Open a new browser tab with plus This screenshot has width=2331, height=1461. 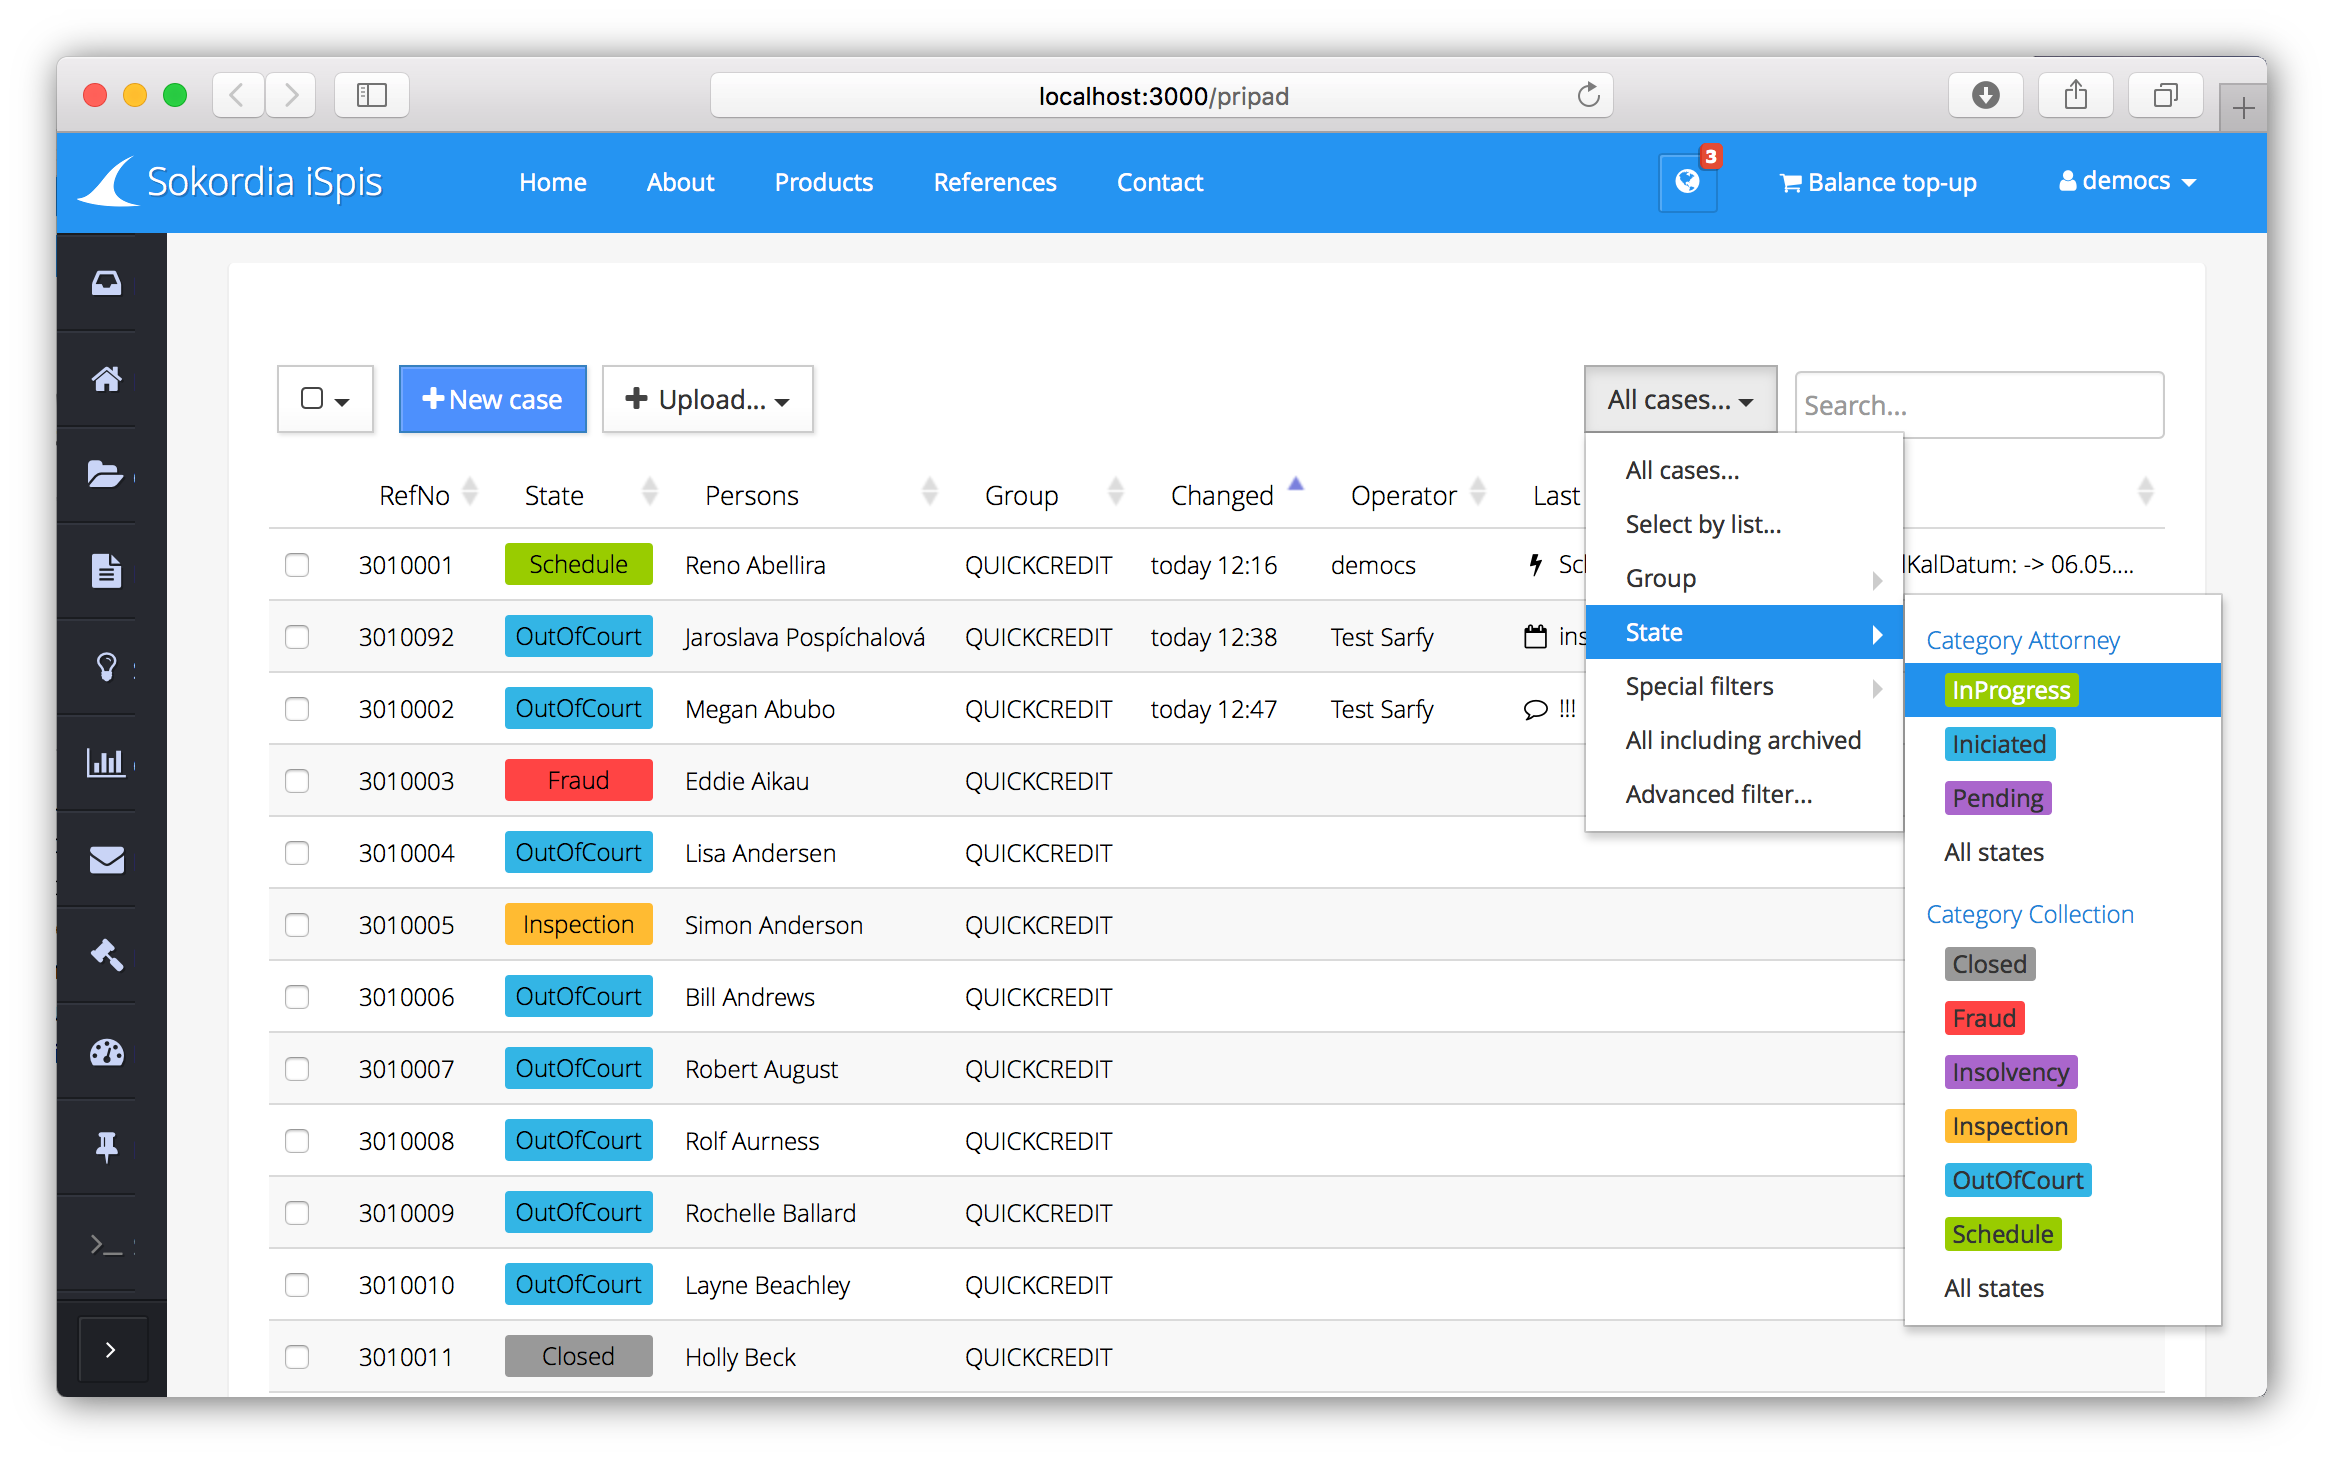point(2242,108)
